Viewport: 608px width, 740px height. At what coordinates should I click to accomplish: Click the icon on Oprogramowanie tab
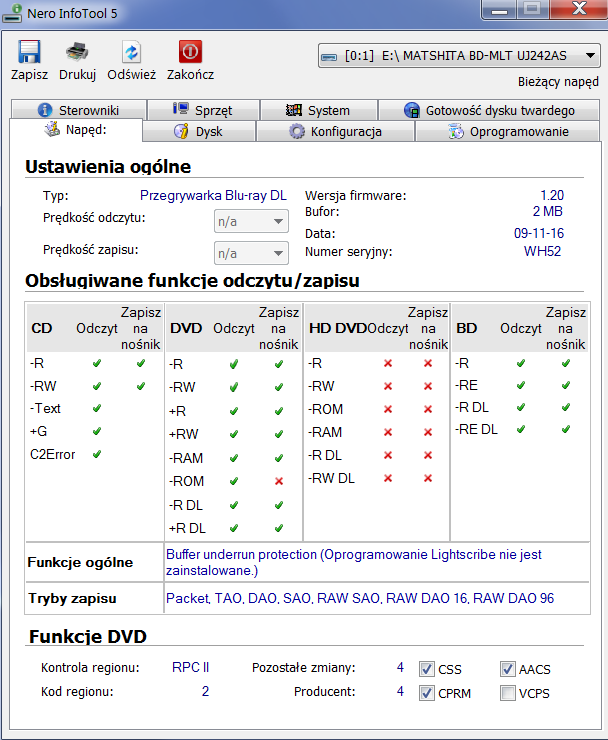(456, 131)
